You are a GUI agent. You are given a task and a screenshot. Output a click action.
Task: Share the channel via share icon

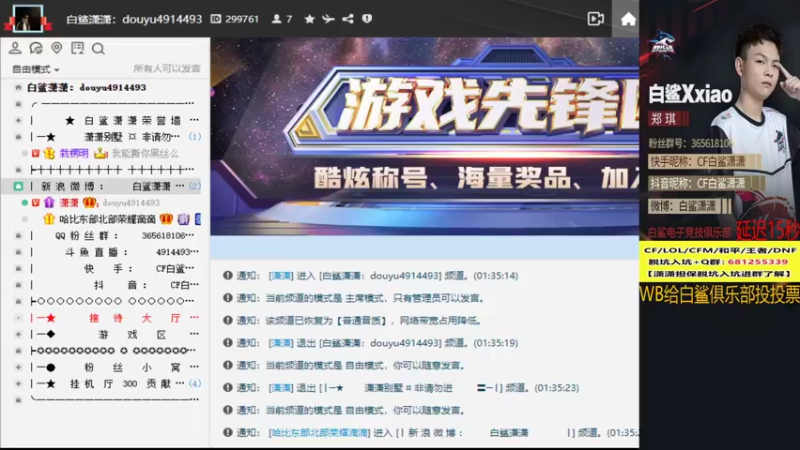coord(348,19)
